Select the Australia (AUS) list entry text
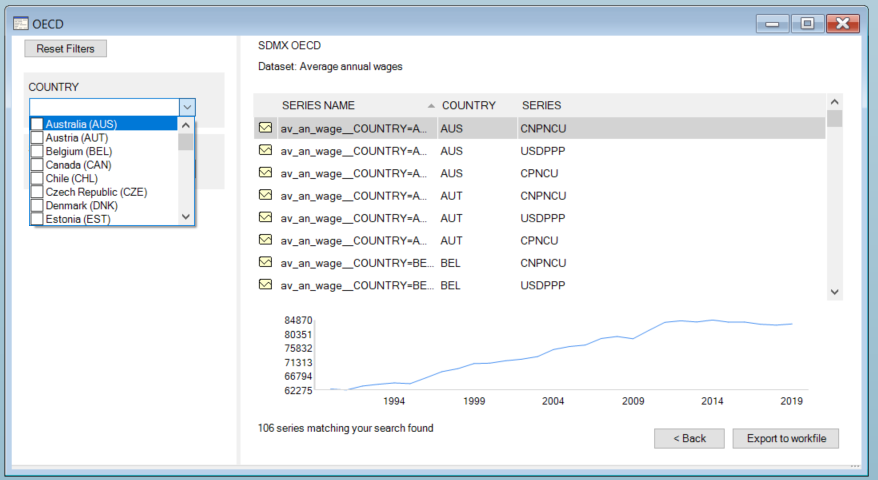This screenshot has height=480, width=878. pos(81,124)
